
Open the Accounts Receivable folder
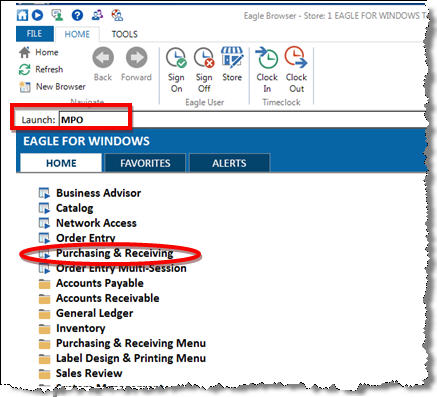(107, 298)
